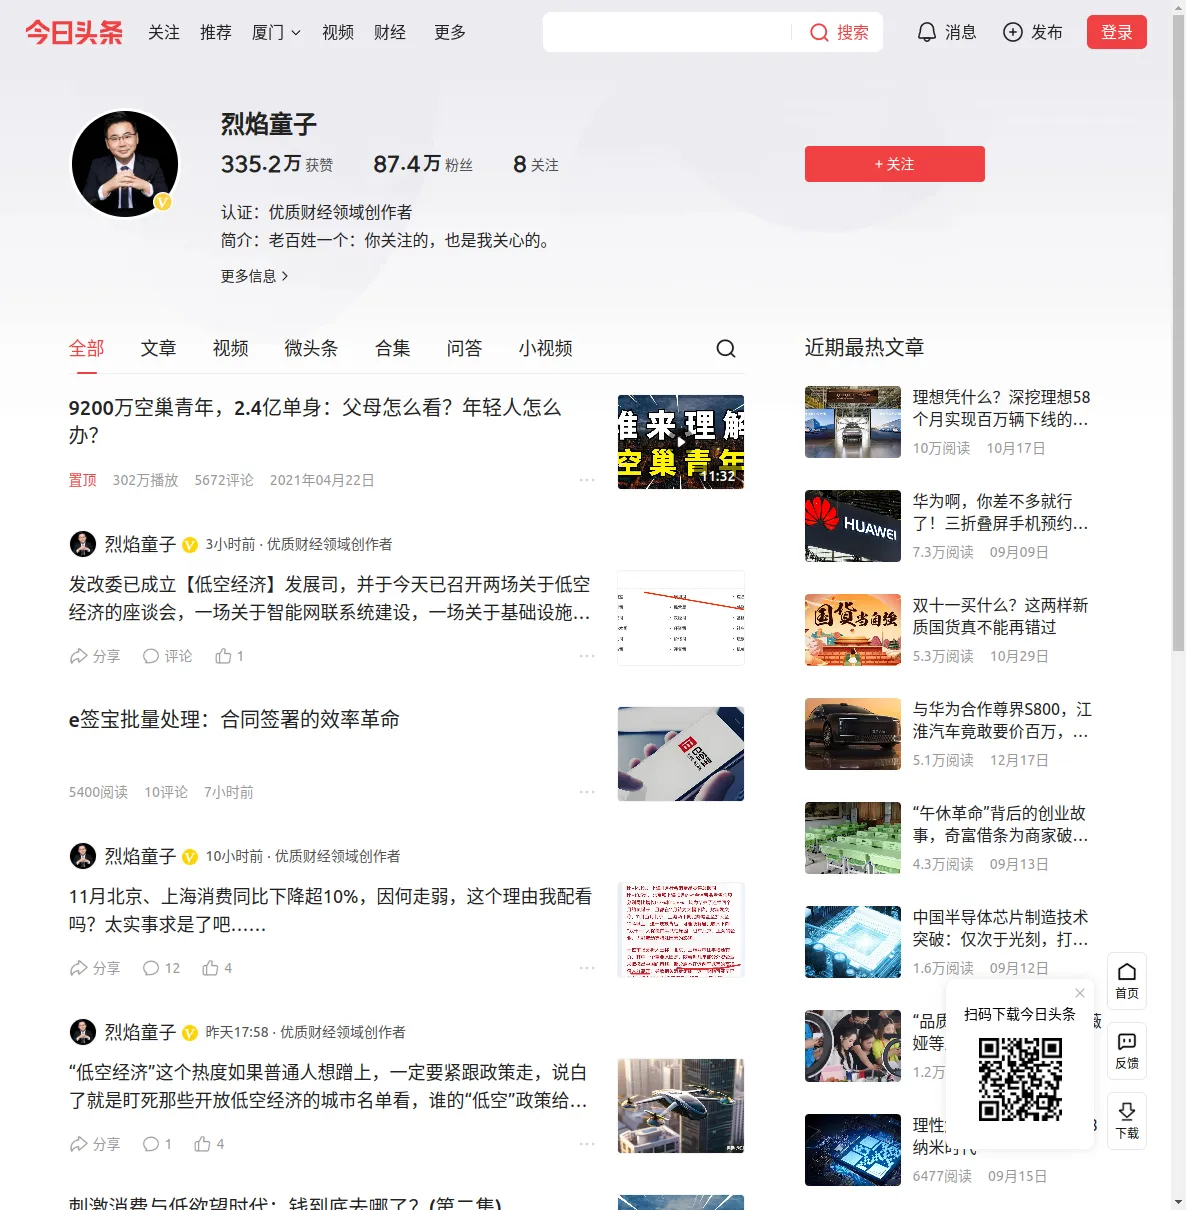Follow 烈焰童子 with + 关注 button
1186x1210 pixels.
coord(895,164)
